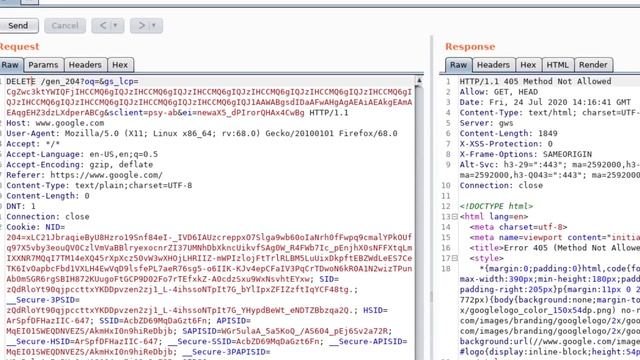
Task: Click the request scrollbar up arrow
Action: click(x=419, y=81)
